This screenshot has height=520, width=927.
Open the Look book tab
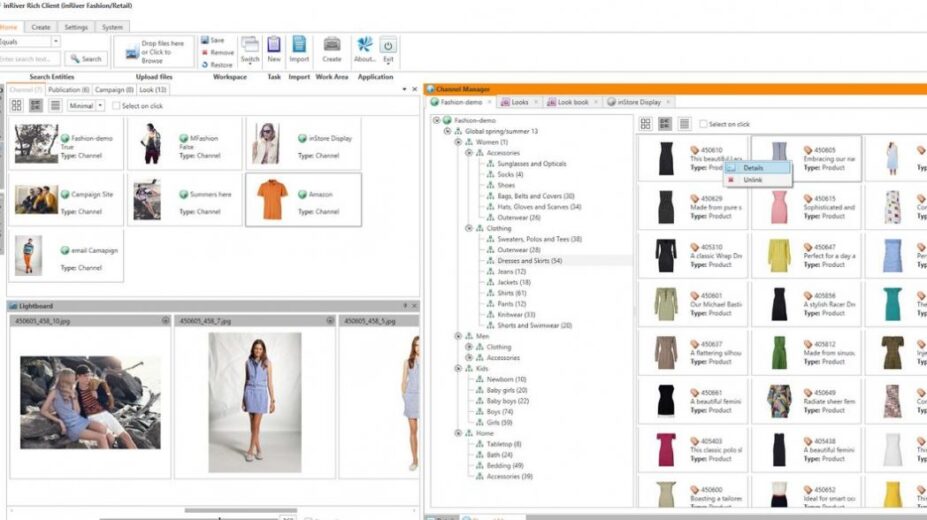click(572, 102)
